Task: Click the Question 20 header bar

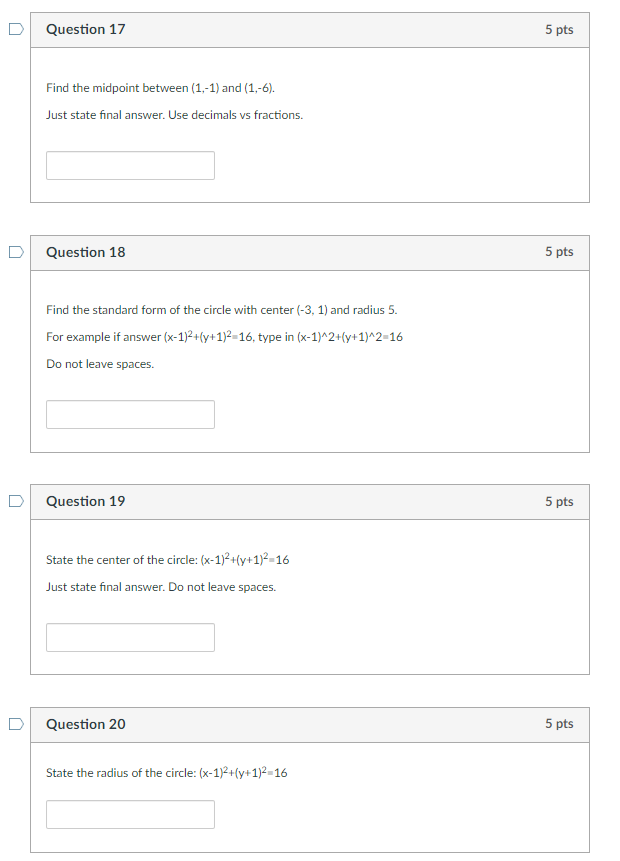Action: [x=310, y=724]
